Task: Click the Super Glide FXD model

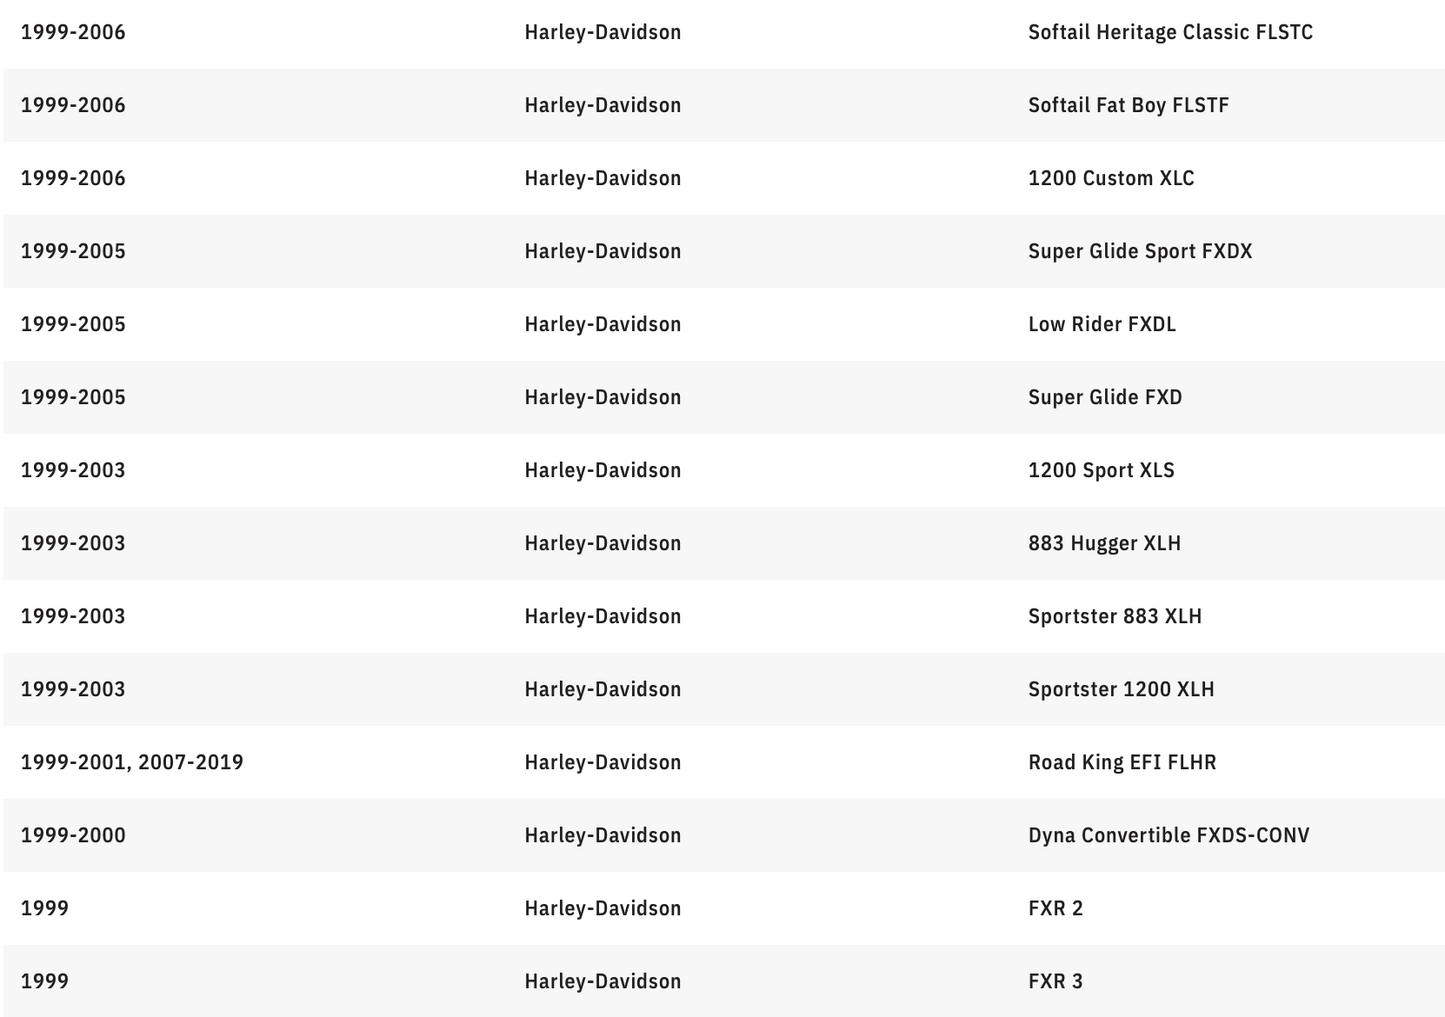Action: click(x=1105, y=397)
